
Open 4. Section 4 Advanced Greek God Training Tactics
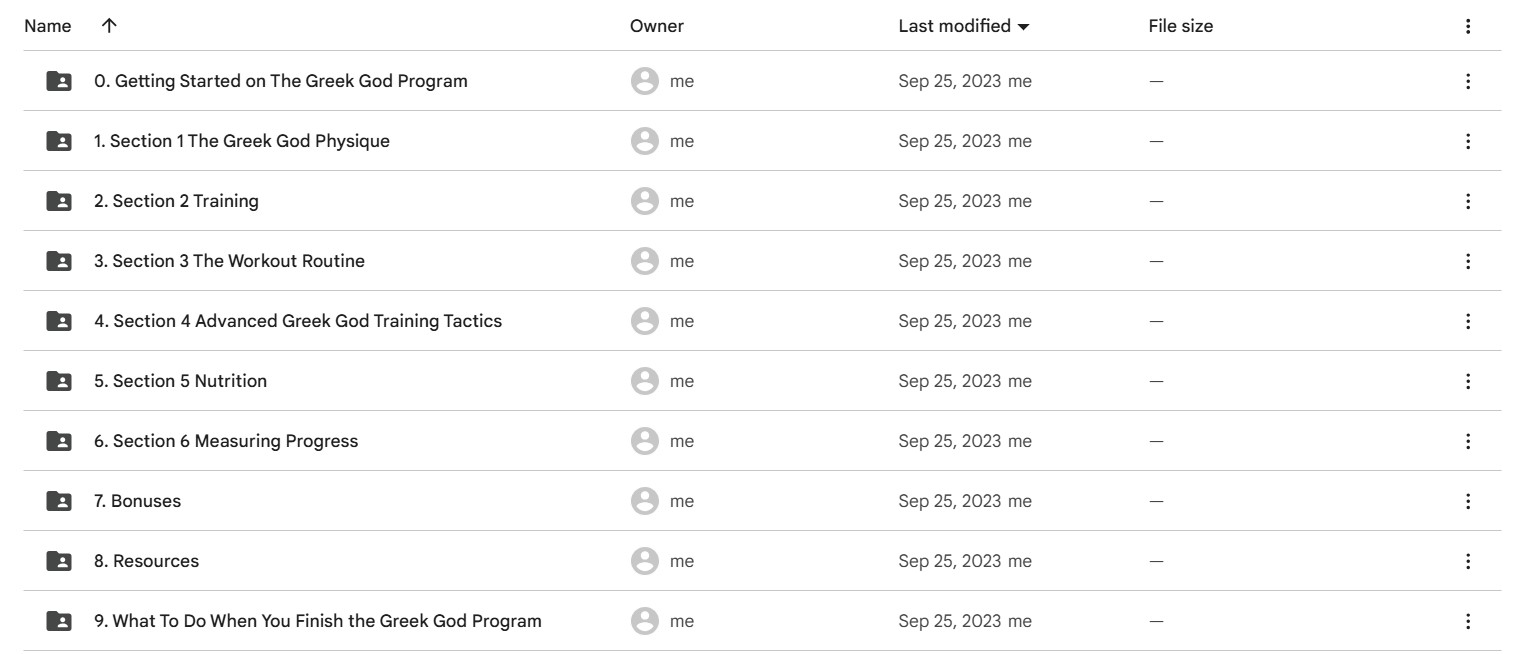(298, 321)
